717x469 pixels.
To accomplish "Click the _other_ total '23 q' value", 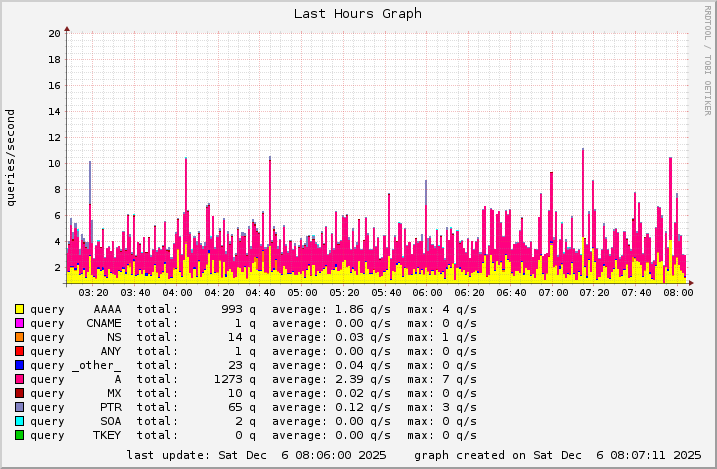I will pyautogui.click(x=242, y=365).
